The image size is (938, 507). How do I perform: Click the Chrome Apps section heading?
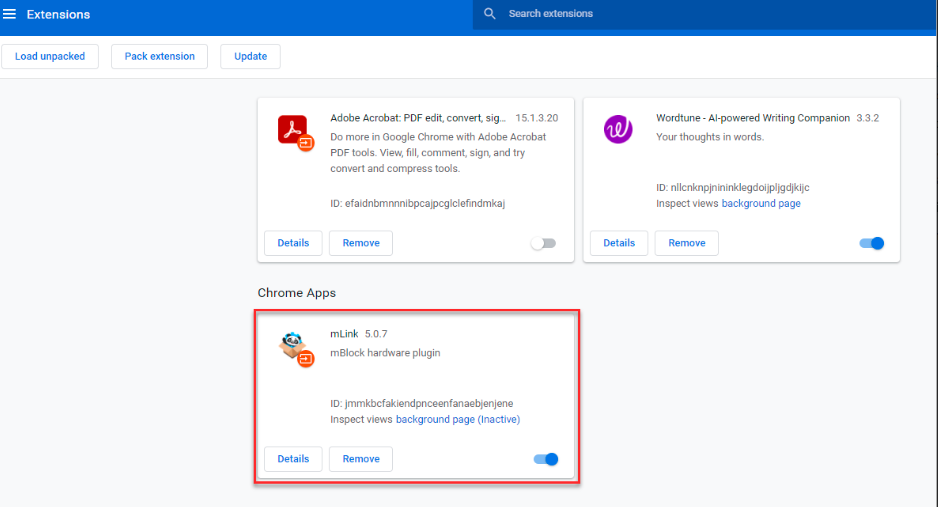297,293
